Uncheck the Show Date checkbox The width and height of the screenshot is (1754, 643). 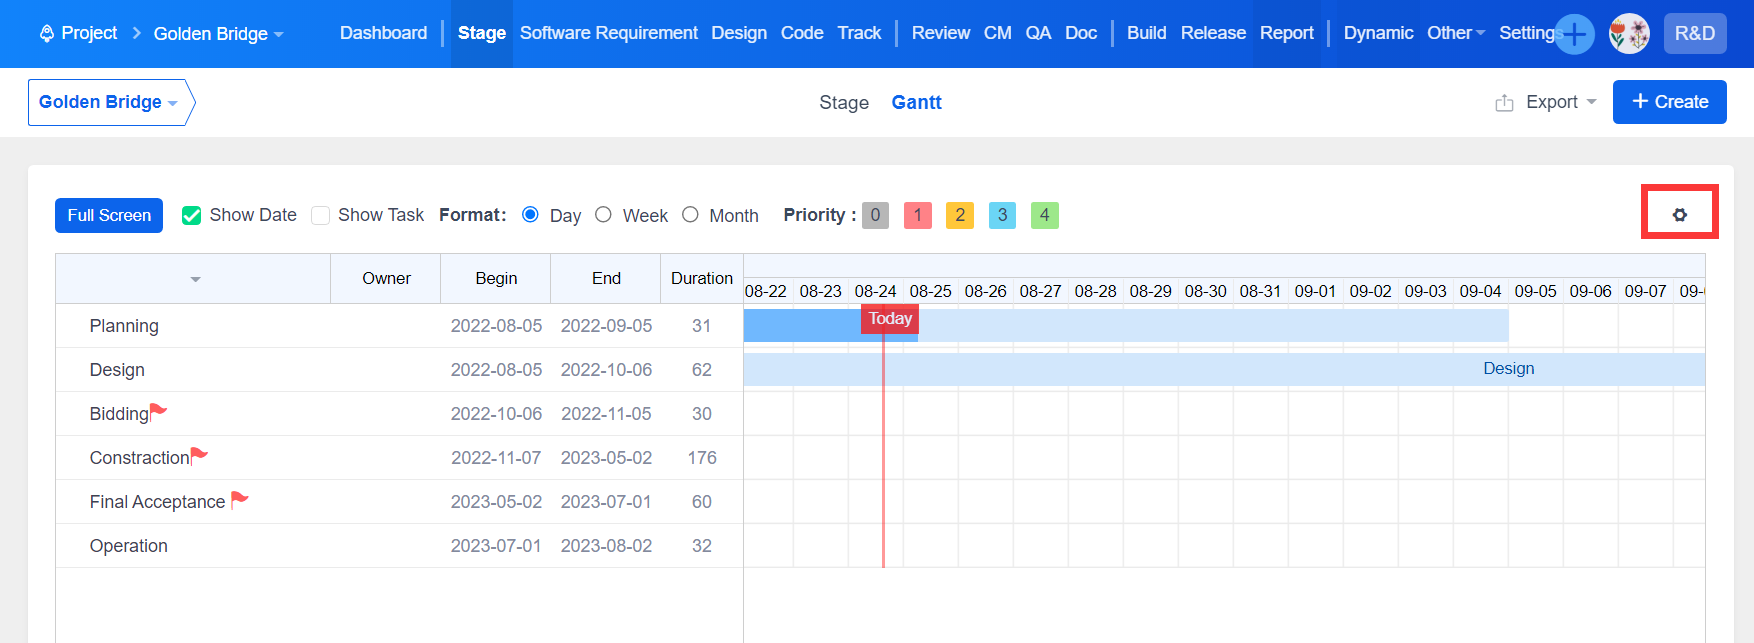pos(192,215)
